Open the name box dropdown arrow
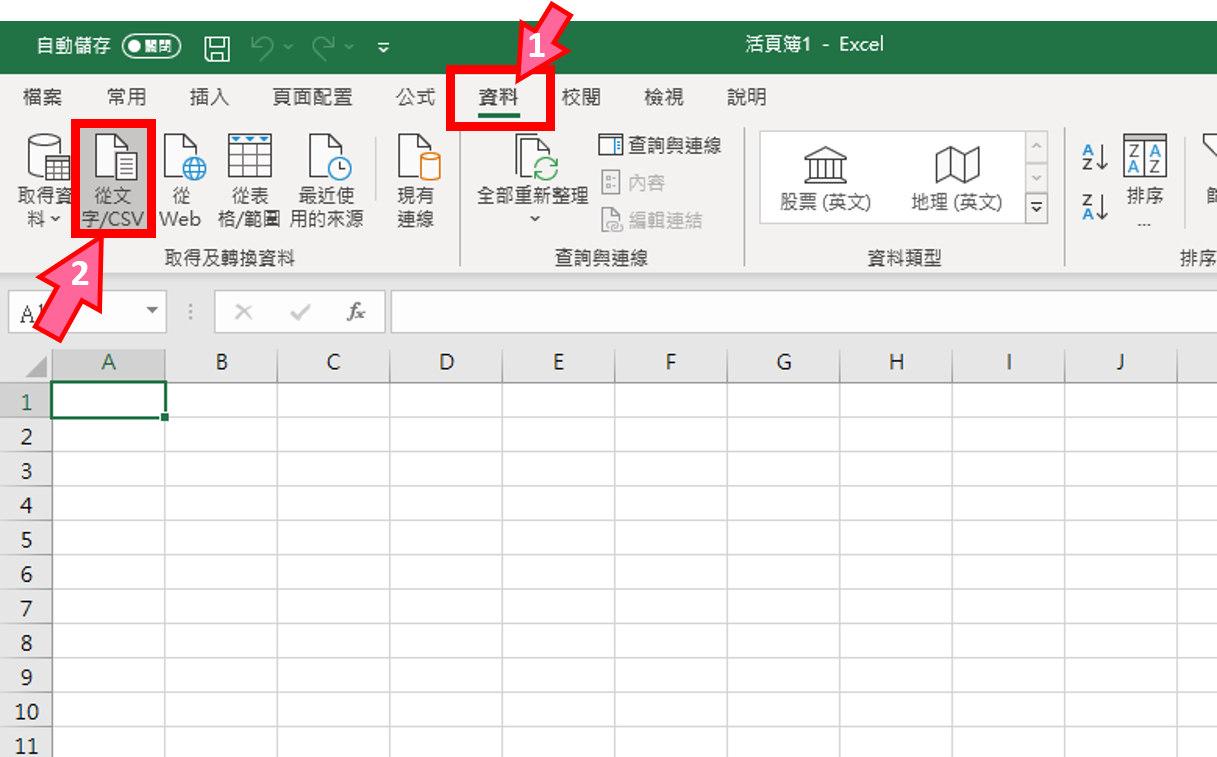Image resolution: width=1217 pixels, height=757 pixels. [154, 311]
